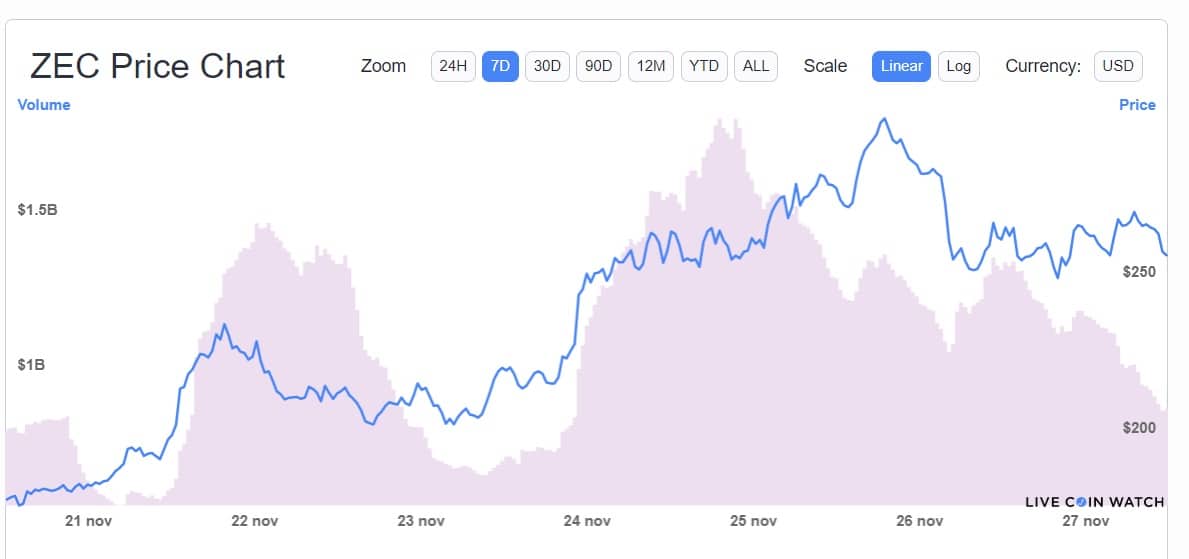Screen dimensions: 1189x559
Task: Click the $250 price axis tick
Action: coord(1138,272)
